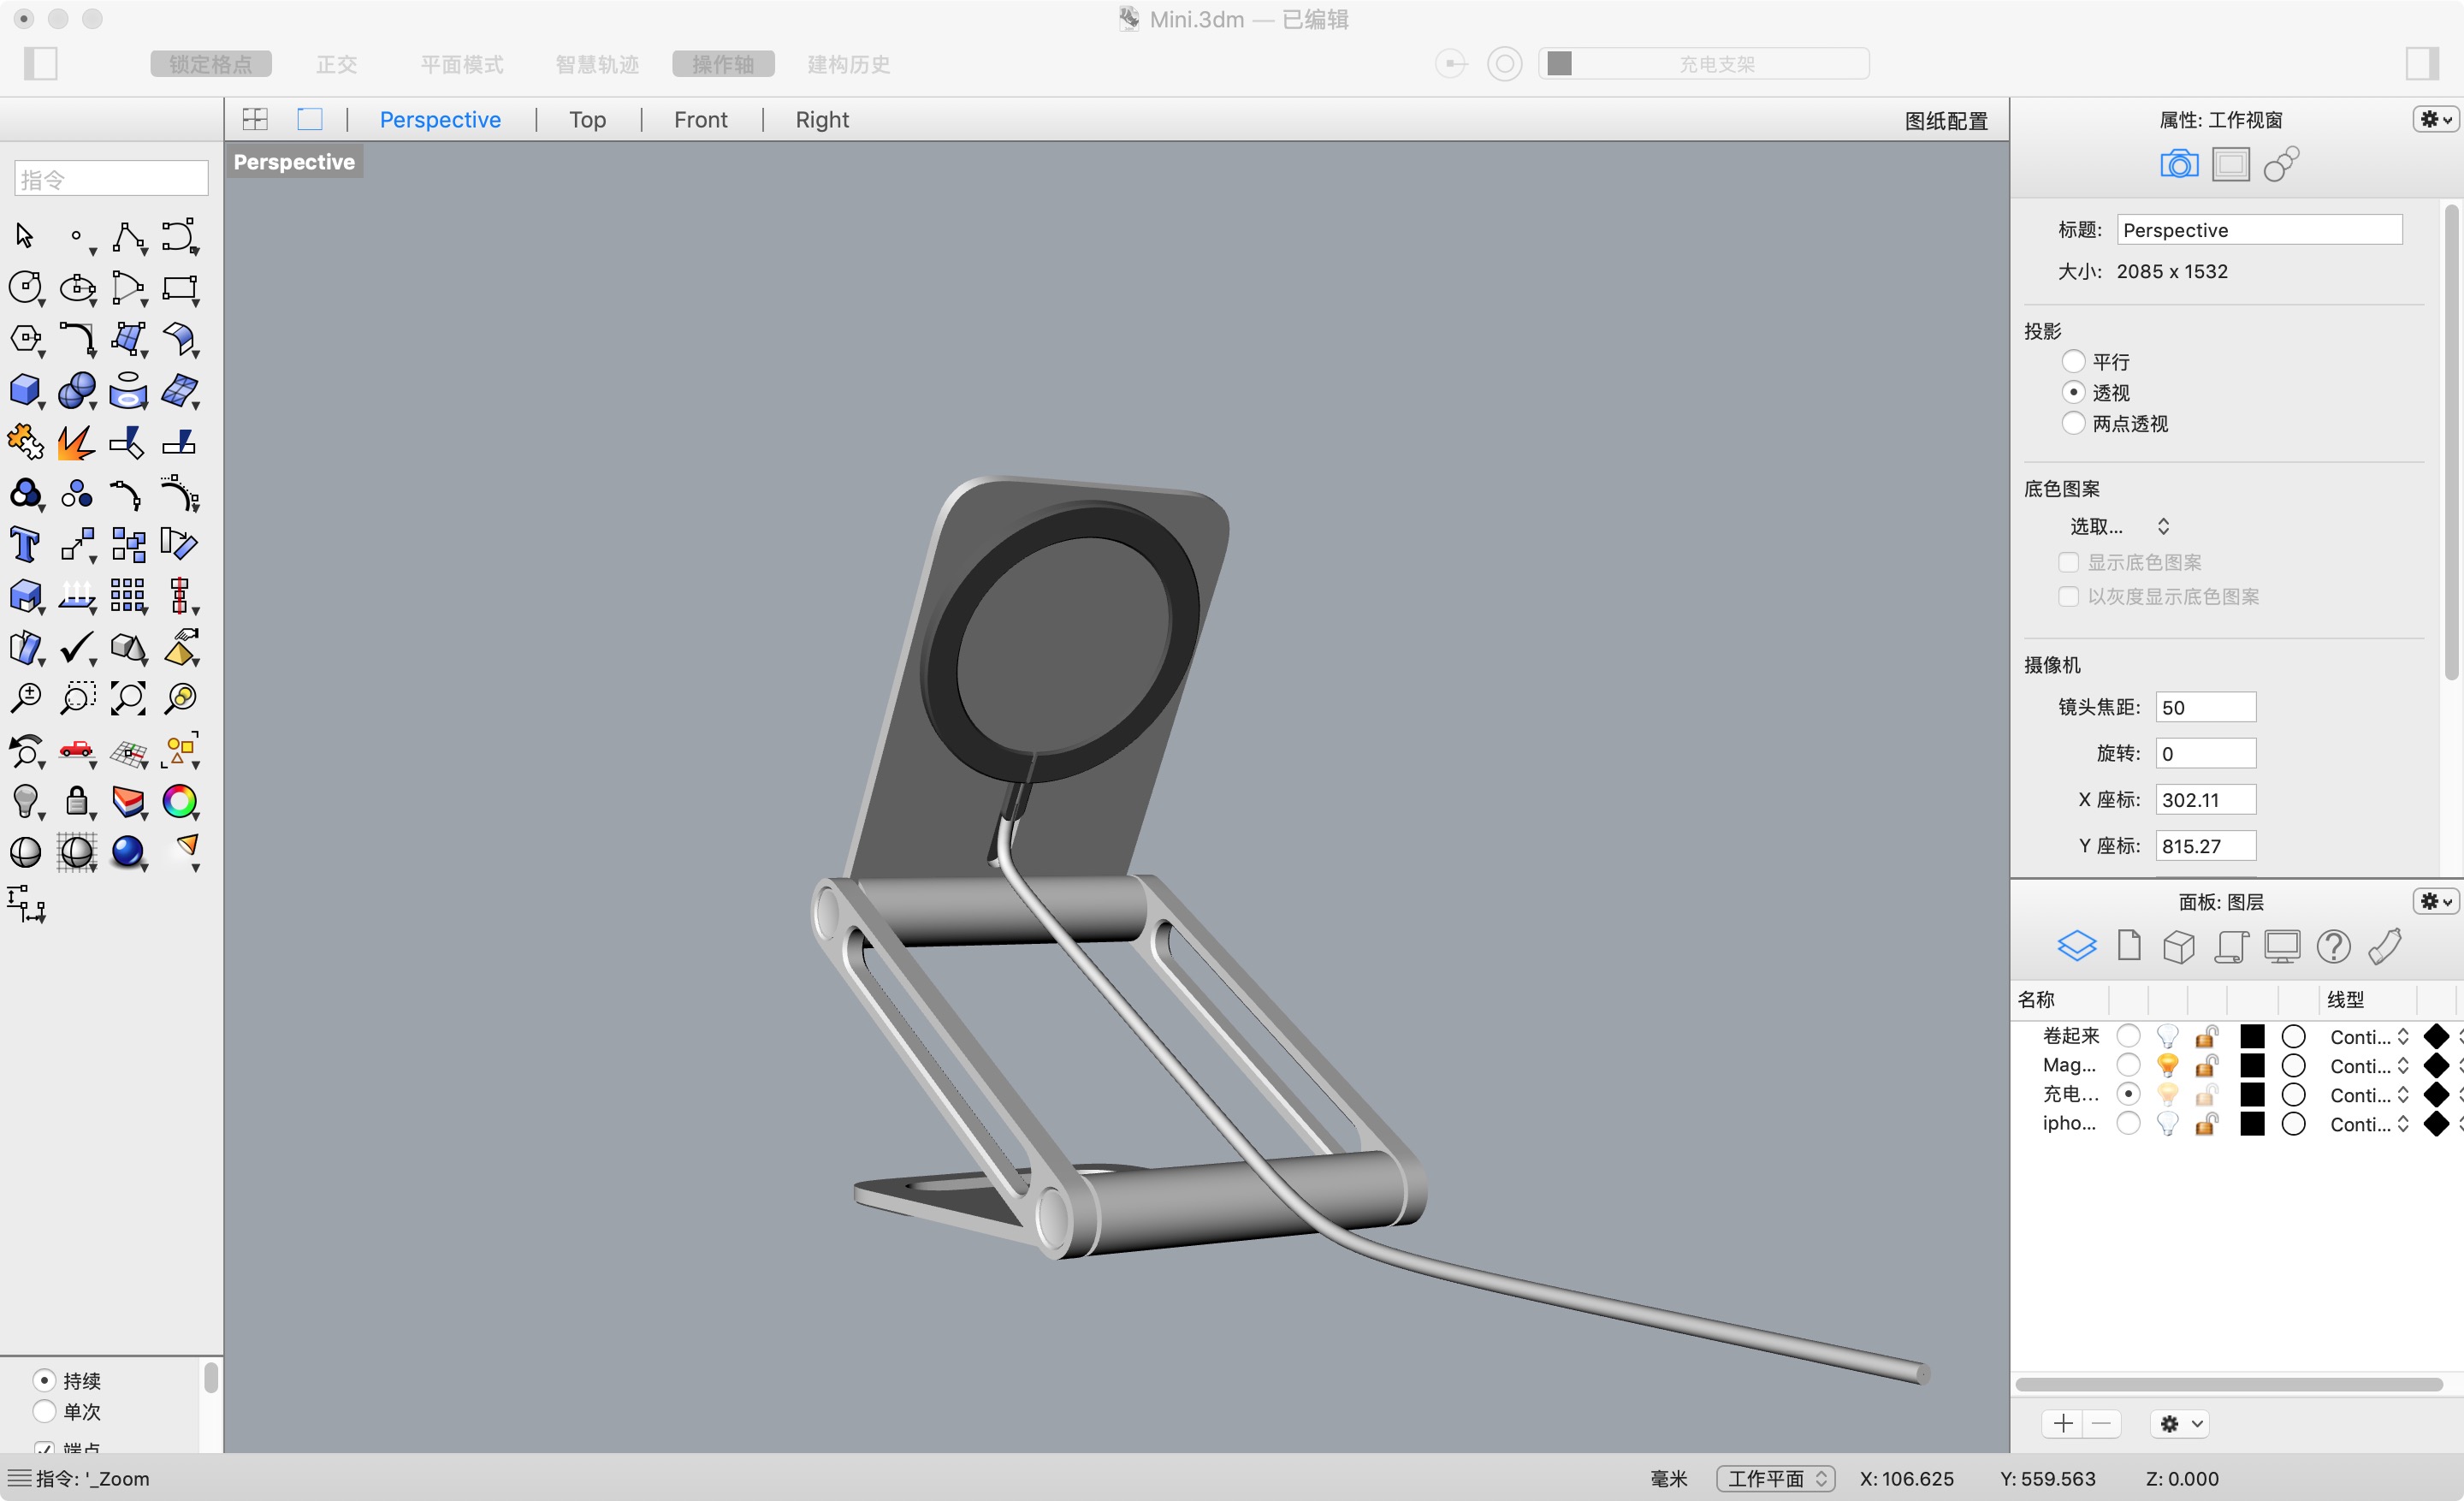Select 两点透视 projection option

(2073, 423)
